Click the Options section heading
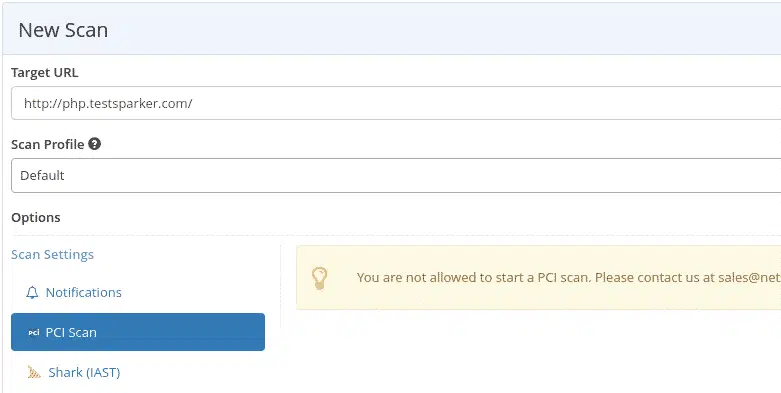 tap(36, 218)
